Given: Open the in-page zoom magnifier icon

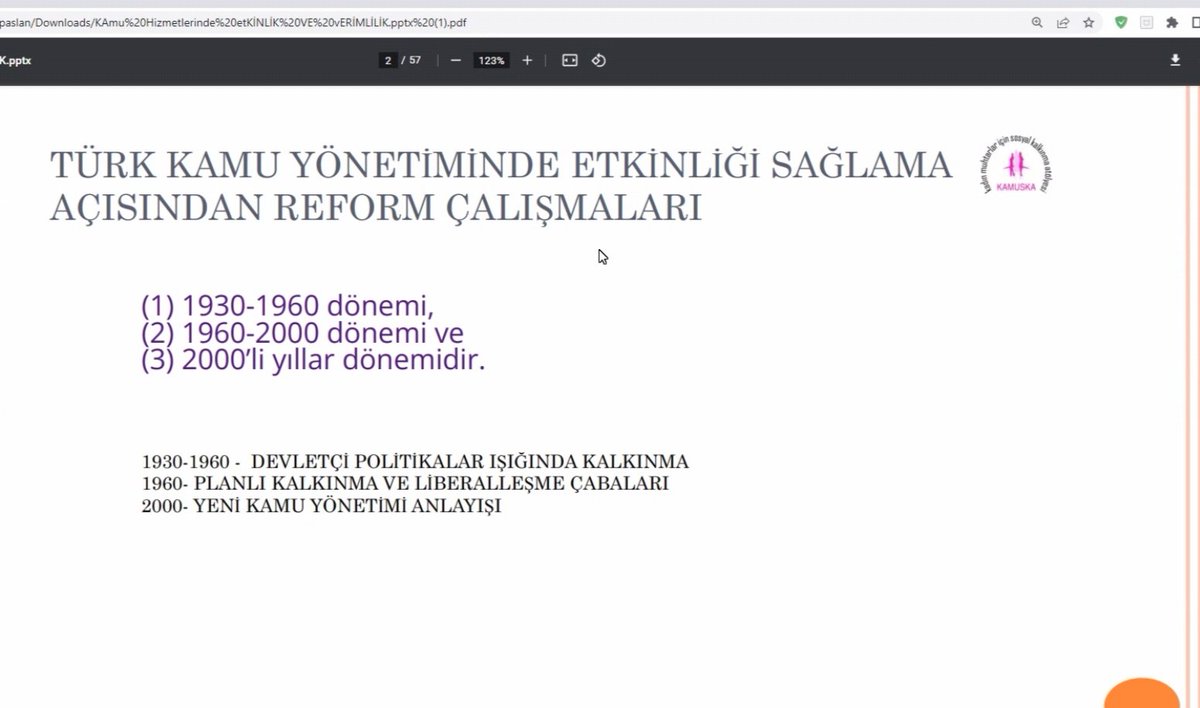Looking at the screenshot, I should [1037, 20].
